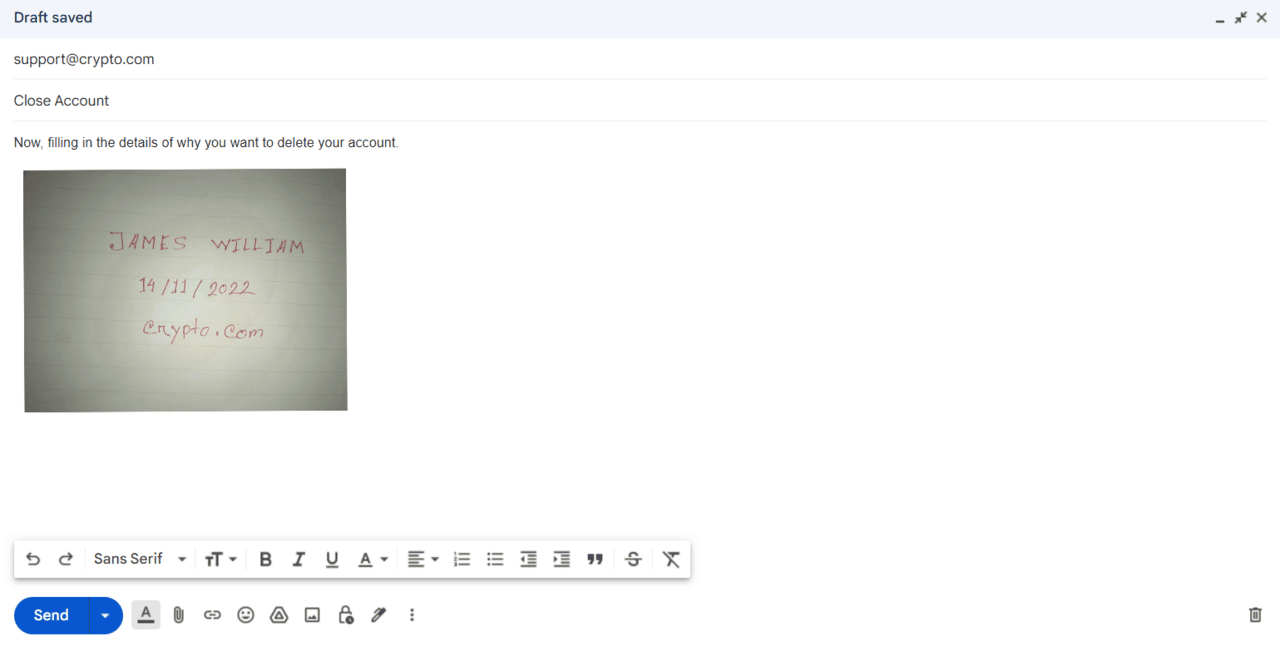Open the text alignment options

(x=423, y=559)
